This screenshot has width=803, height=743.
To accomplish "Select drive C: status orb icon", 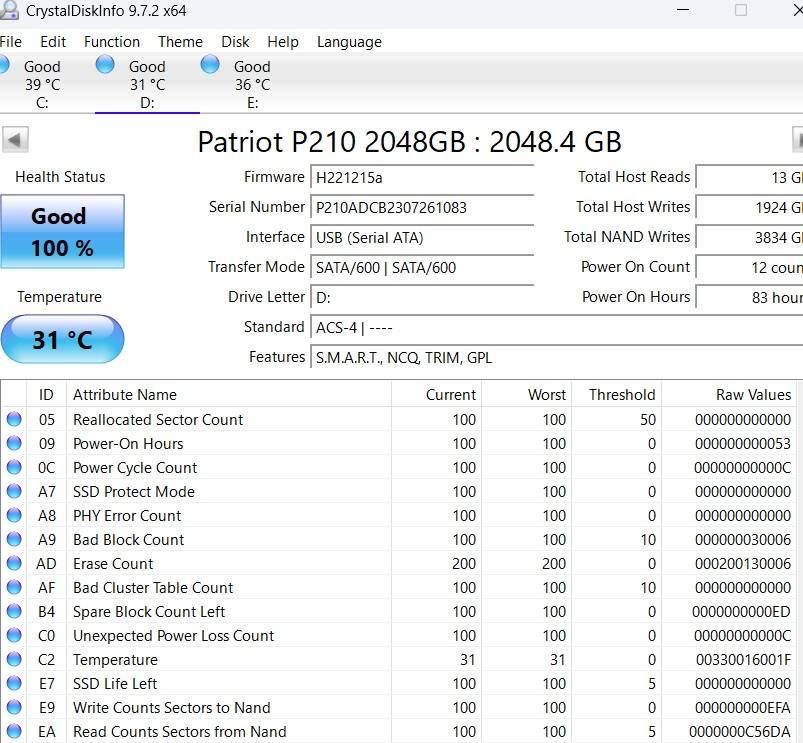I will click(x=3, y=65).
